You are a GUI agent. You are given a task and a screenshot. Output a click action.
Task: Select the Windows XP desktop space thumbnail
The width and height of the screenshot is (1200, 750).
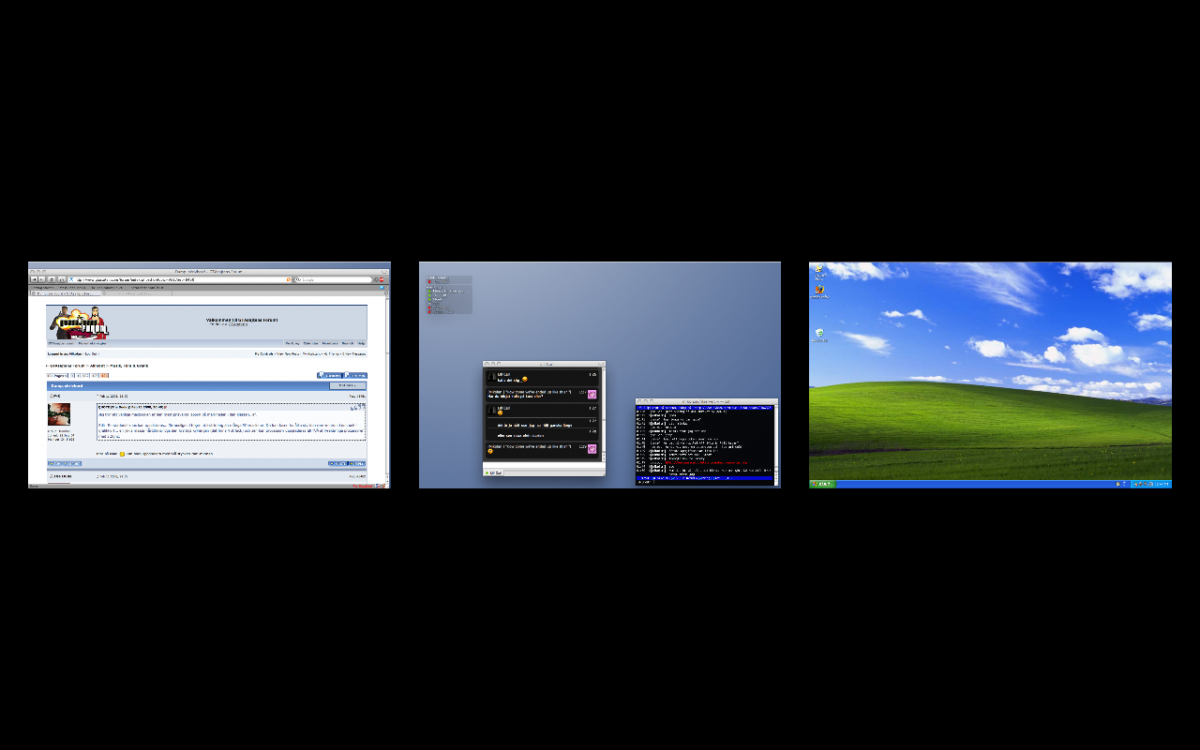[990, 375]
